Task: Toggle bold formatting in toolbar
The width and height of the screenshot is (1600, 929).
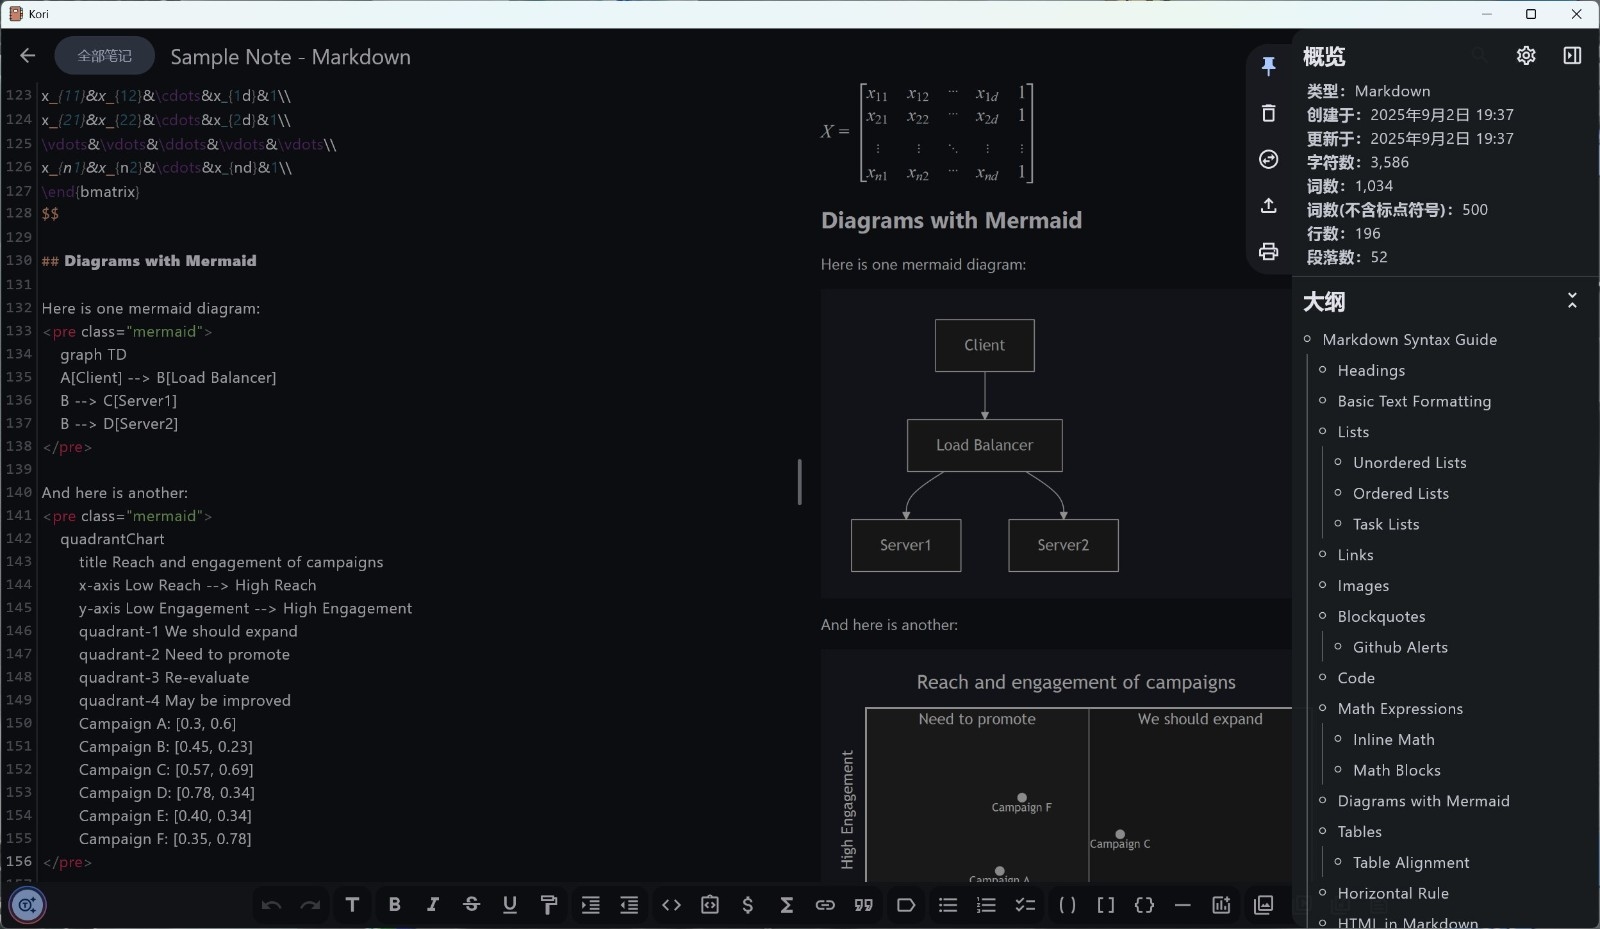Action: click(394, 905)
